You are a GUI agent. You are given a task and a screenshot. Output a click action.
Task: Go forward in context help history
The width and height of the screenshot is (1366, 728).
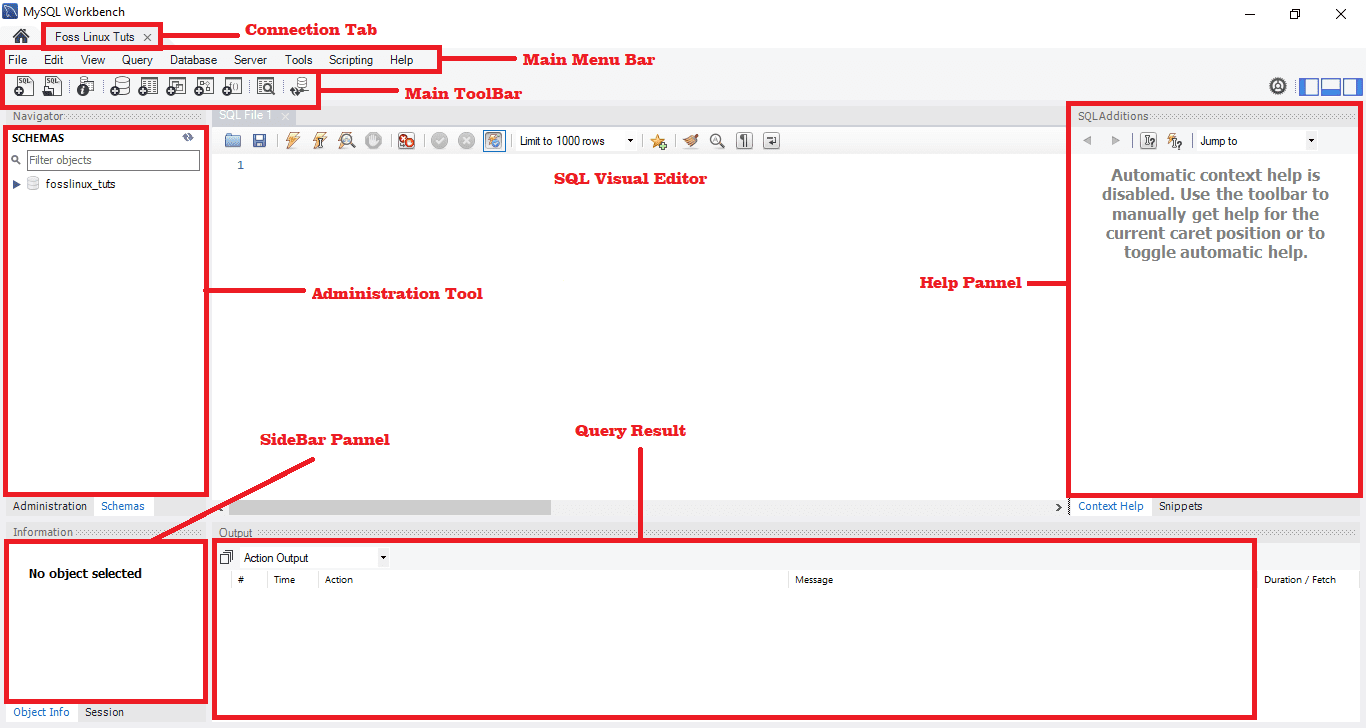tap(1116, 141)
